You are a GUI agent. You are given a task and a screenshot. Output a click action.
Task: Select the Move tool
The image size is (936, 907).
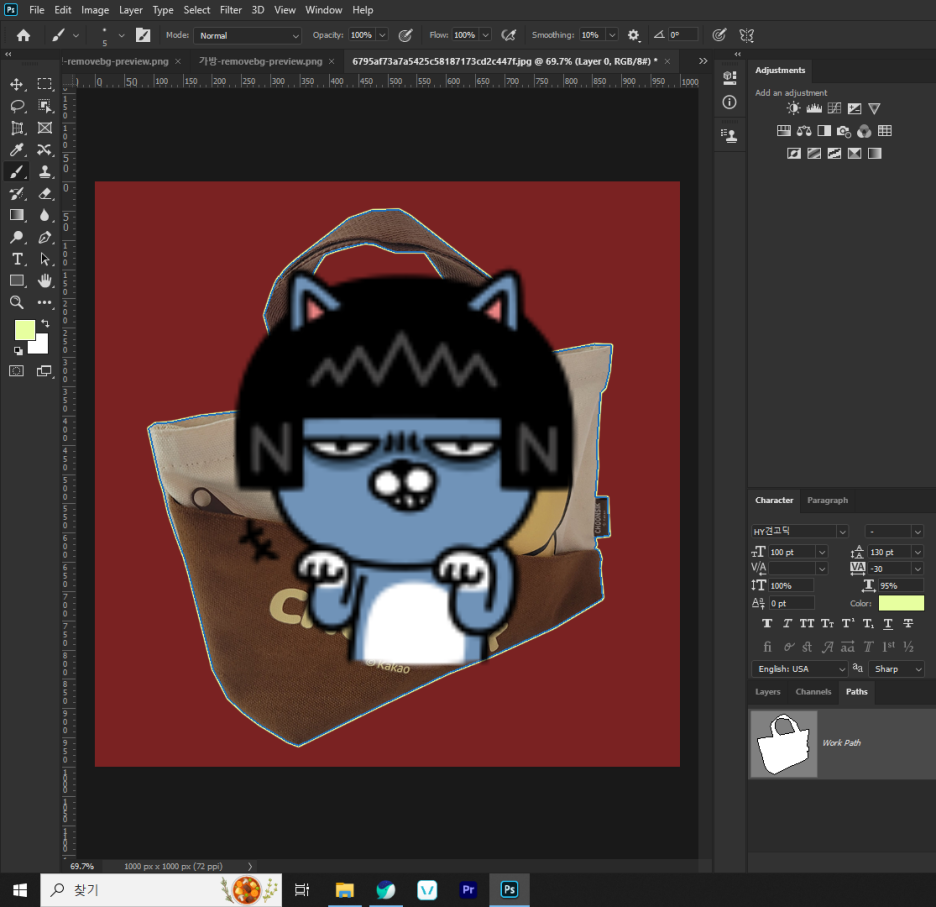pyautogui.click(x=17, y=84)
